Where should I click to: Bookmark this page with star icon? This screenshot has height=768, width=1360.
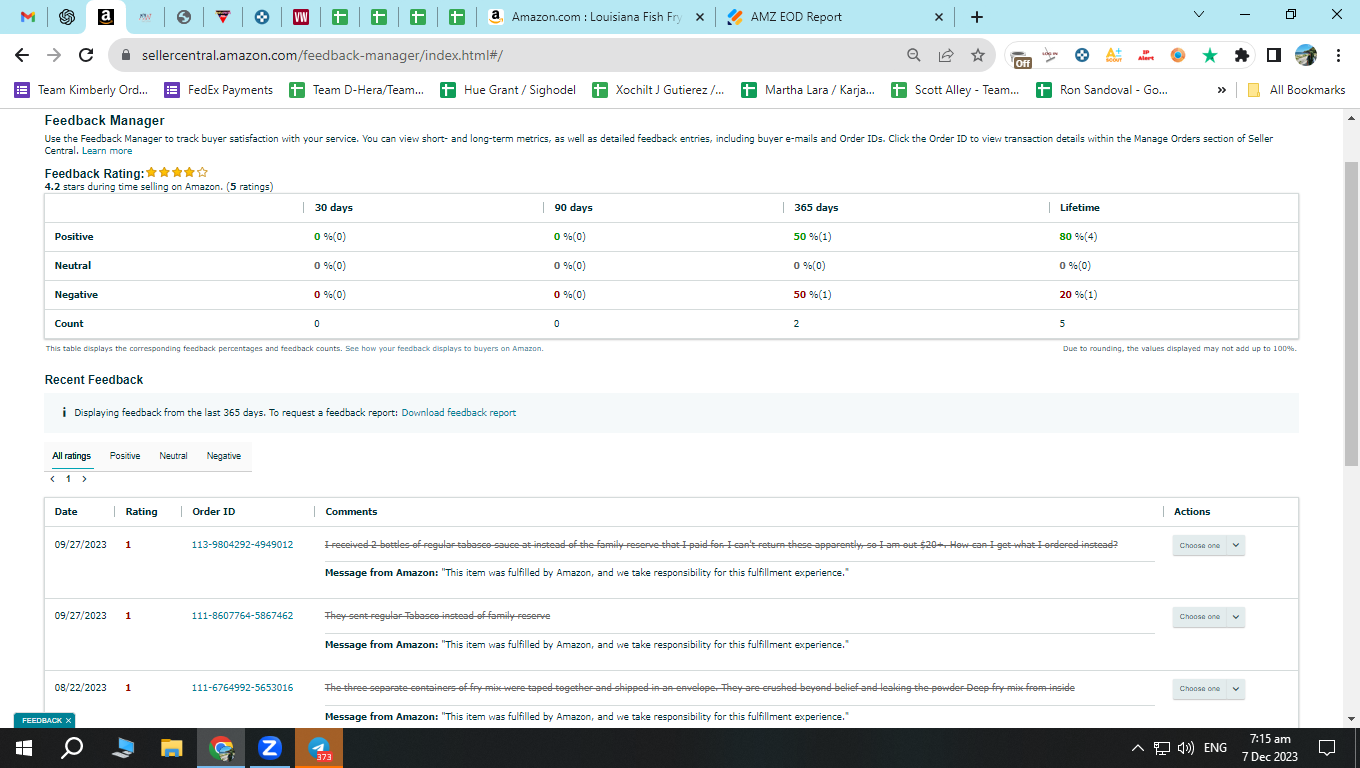click(x=978, y=55)
